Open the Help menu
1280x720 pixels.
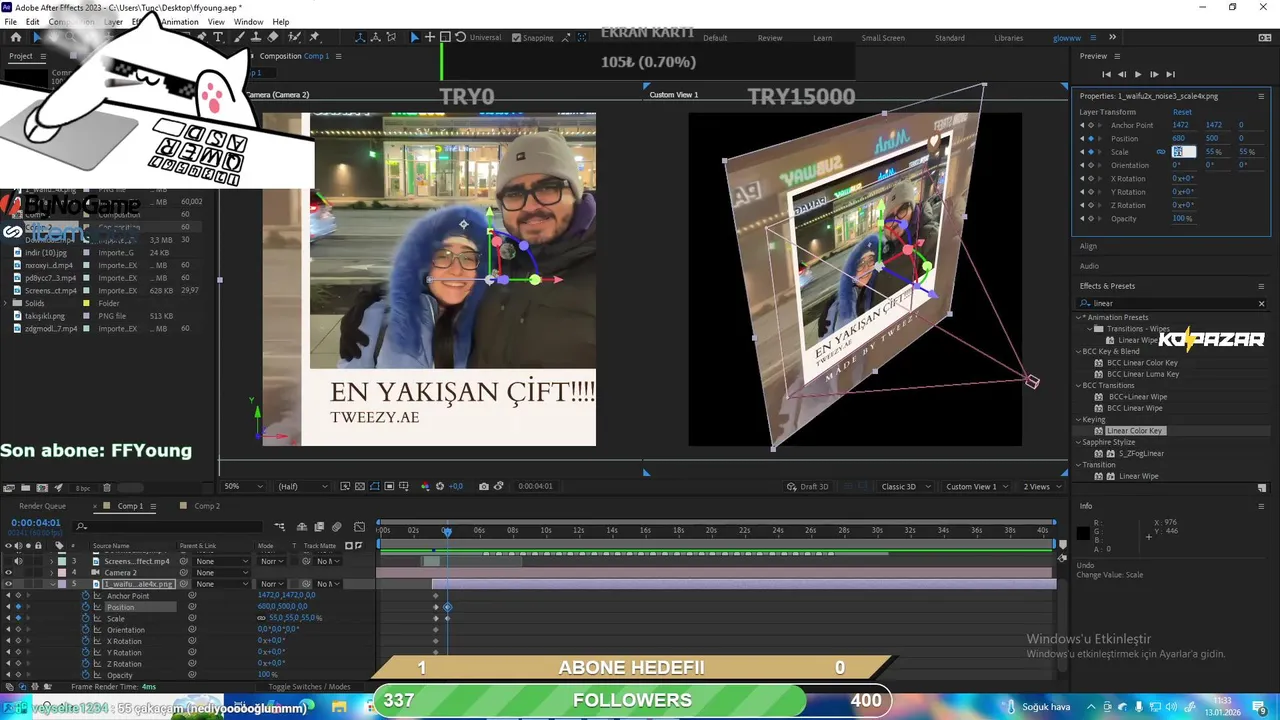[281, 22]
